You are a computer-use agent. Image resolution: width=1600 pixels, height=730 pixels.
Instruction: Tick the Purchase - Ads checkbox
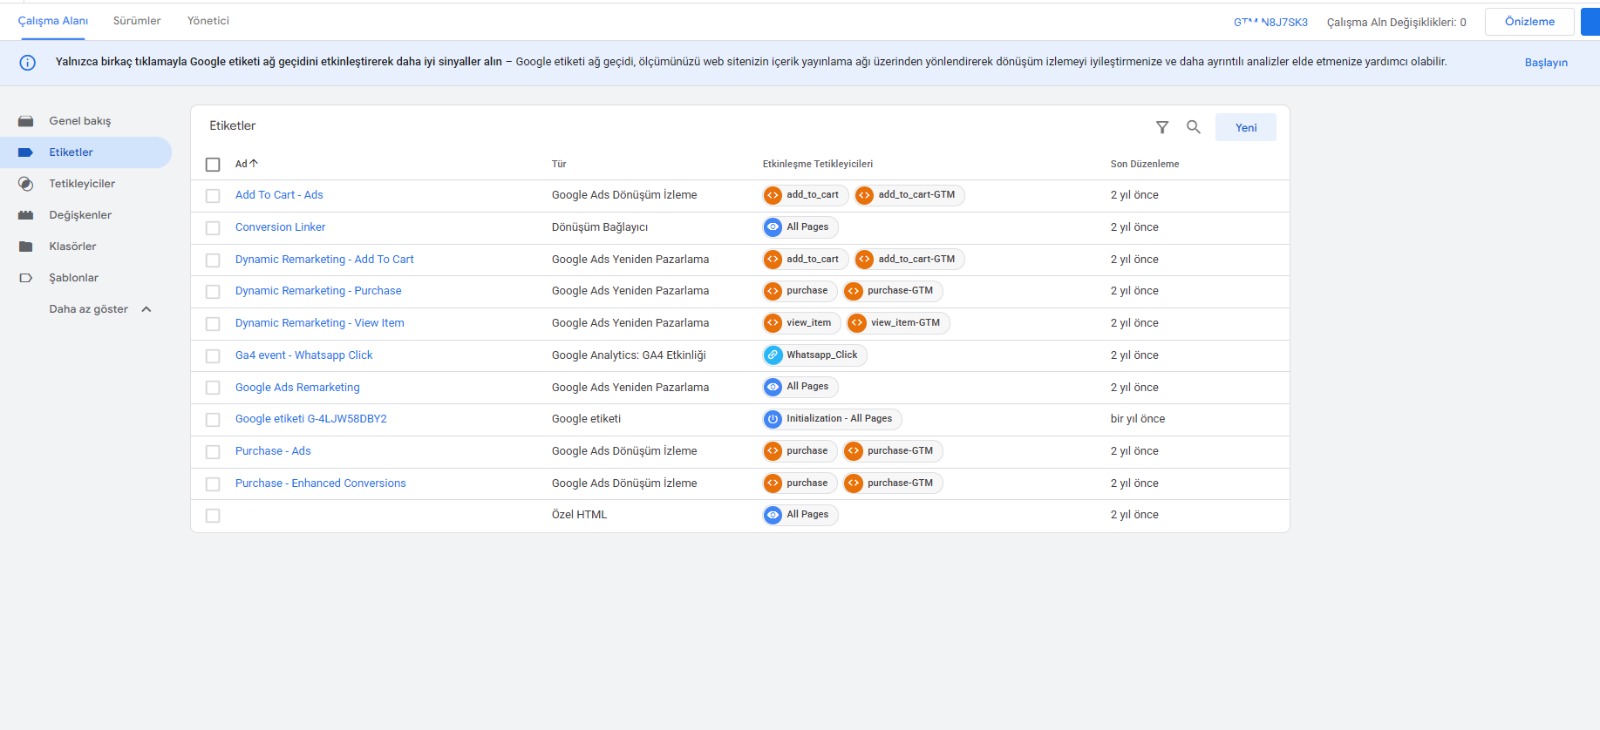213,452
